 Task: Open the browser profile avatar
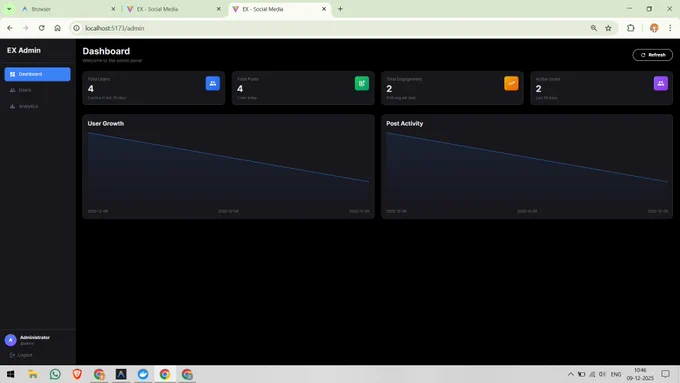pos(654,28)
